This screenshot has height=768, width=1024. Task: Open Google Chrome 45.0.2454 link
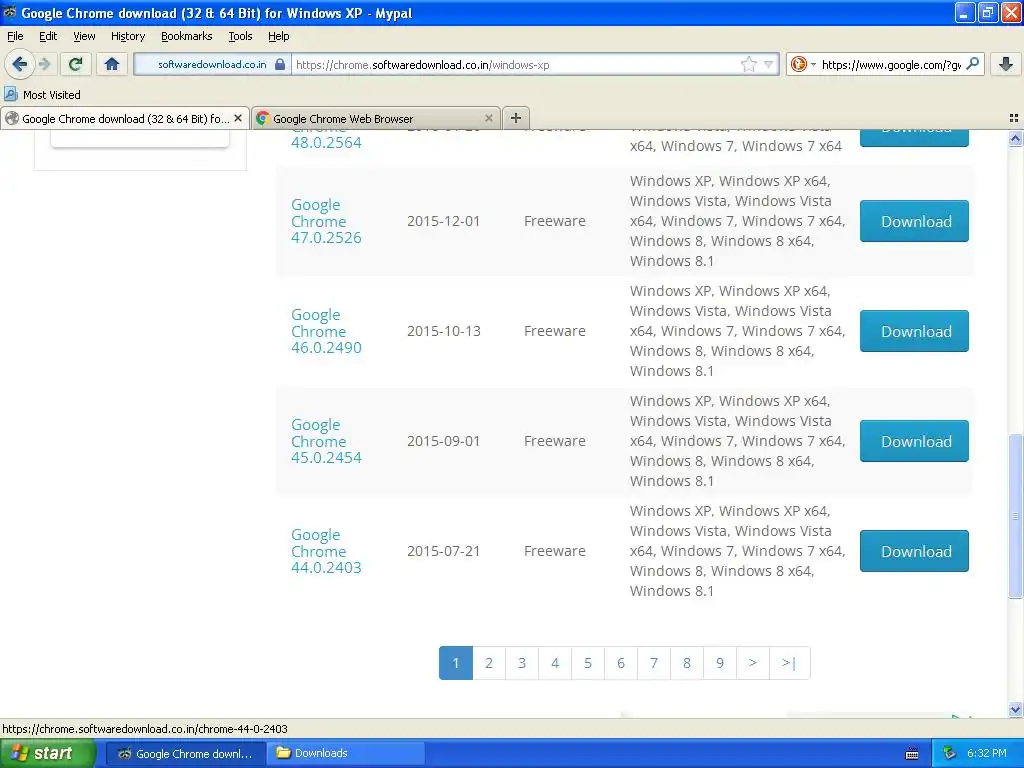[x=326, y=441]
